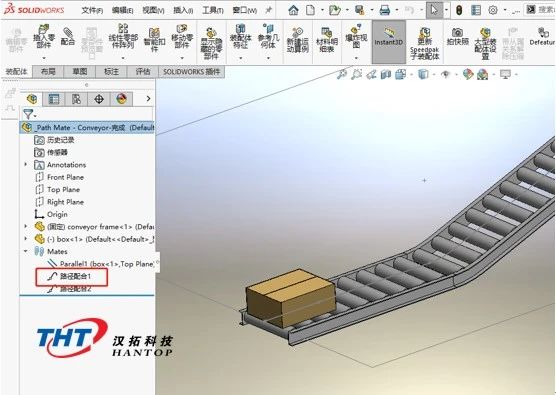Open the 工具 (Tools) menu
The height and width of the screenshot is (395, 556).
click(x=213, y=10)
